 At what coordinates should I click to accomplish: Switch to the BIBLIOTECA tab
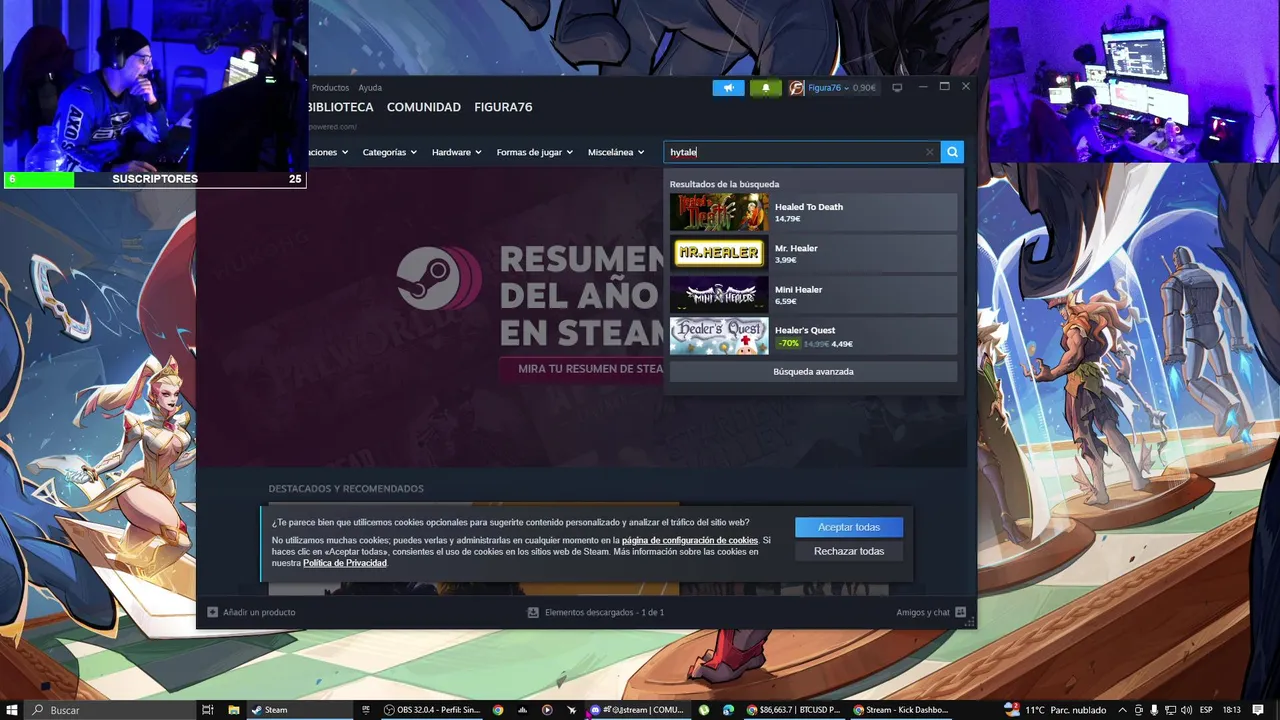(x=341, y=107)
